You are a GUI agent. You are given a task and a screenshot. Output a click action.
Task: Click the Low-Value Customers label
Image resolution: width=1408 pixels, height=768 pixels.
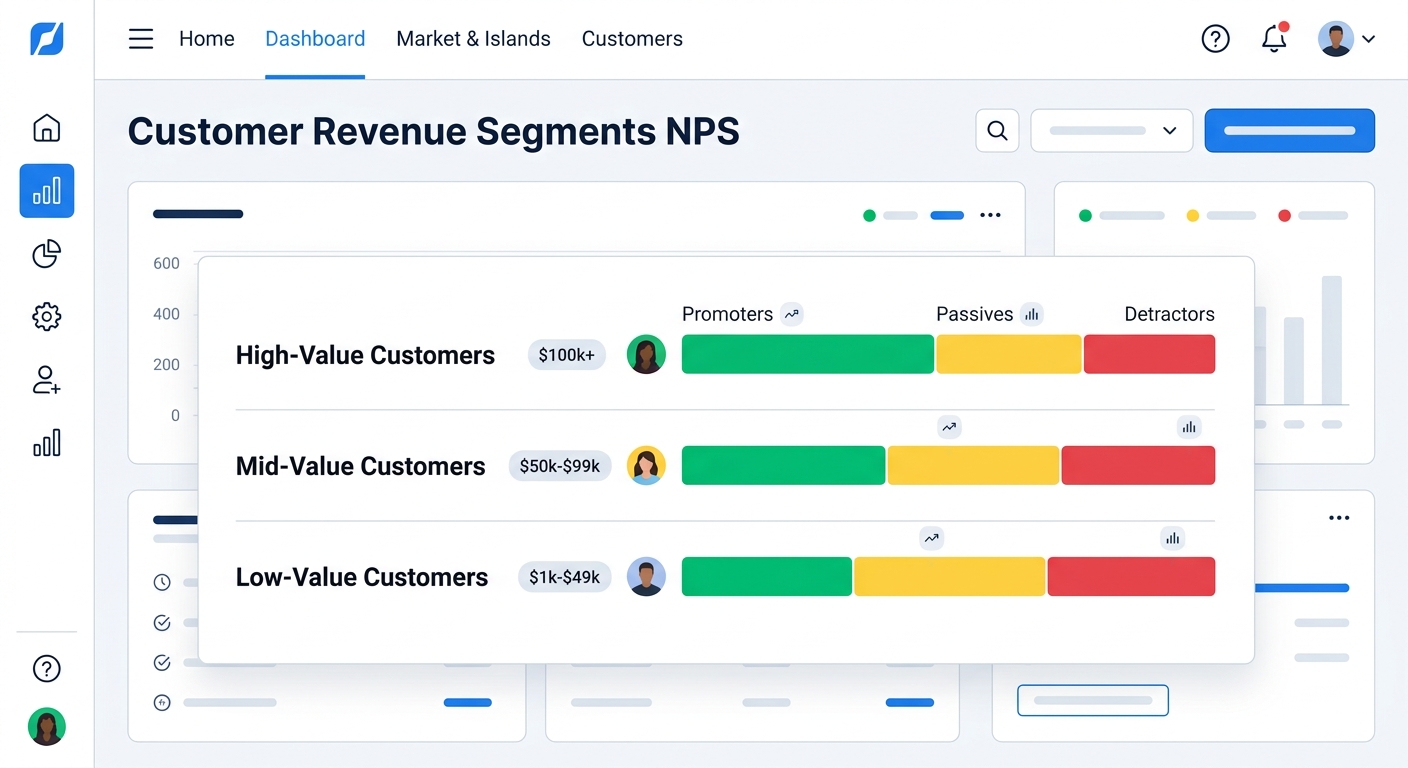pos(362,577)
